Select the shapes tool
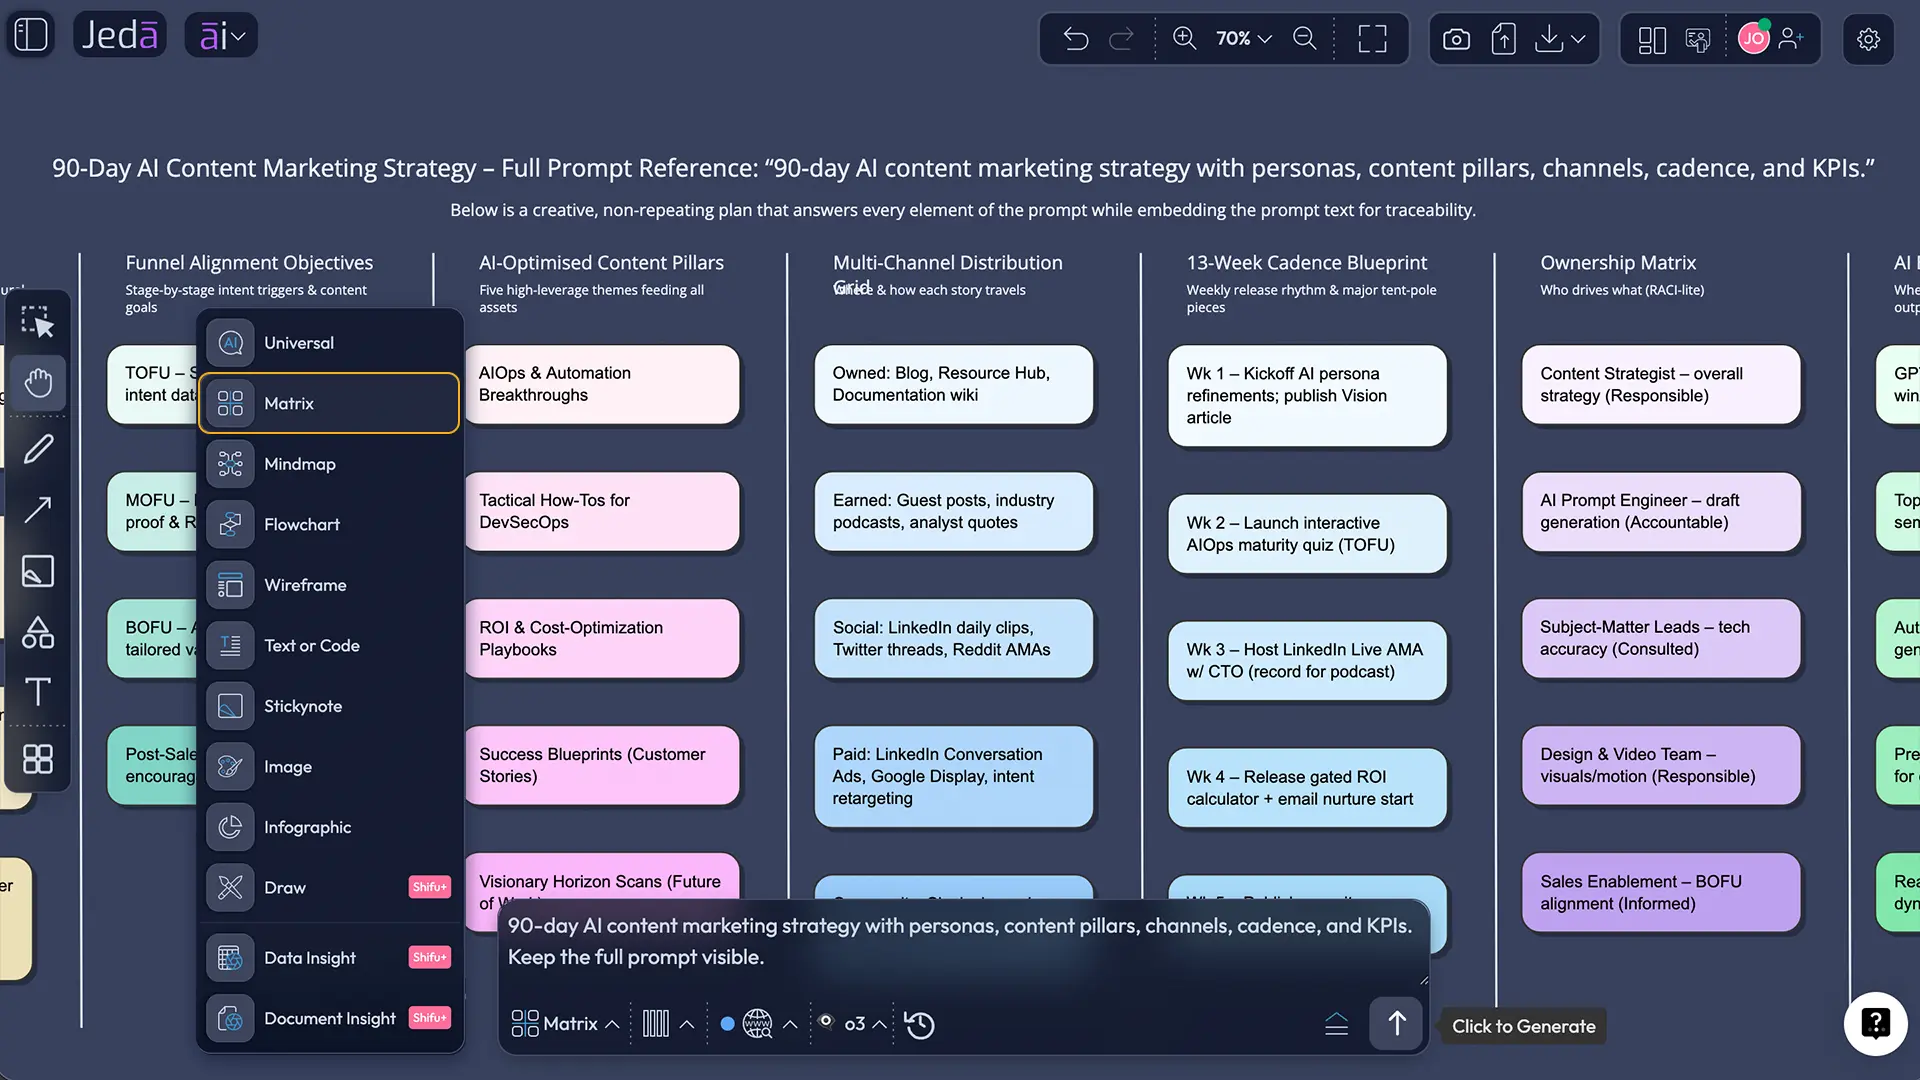1920x1080 pixels. tap(38, 632)
